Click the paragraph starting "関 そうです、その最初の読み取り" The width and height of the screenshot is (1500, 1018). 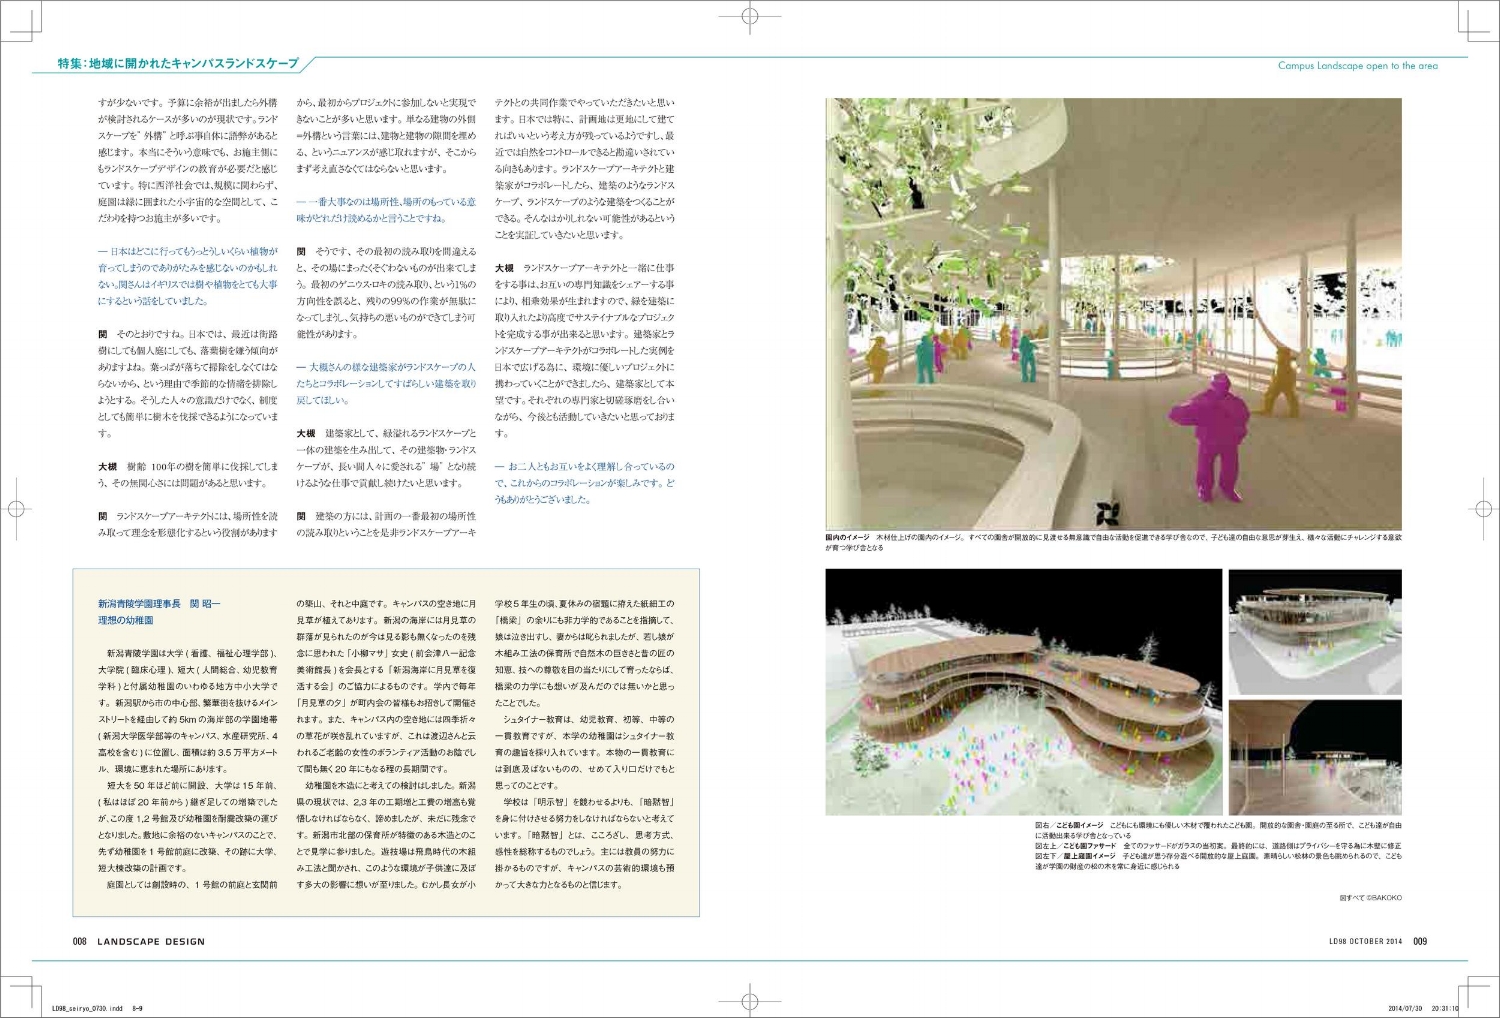(x=386, y=293)
